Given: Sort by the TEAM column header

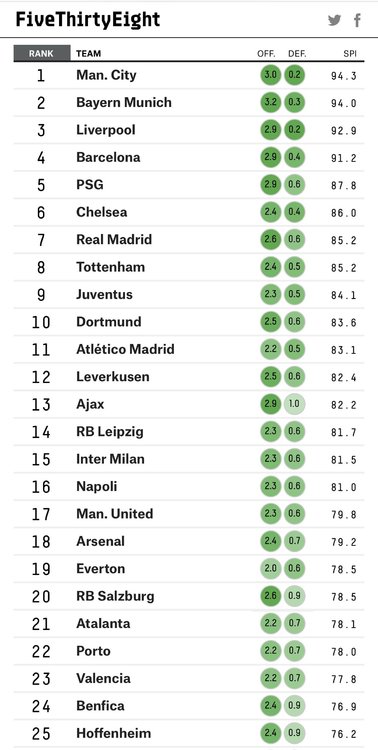Looking at the screenshot, I should pos(89,54).
